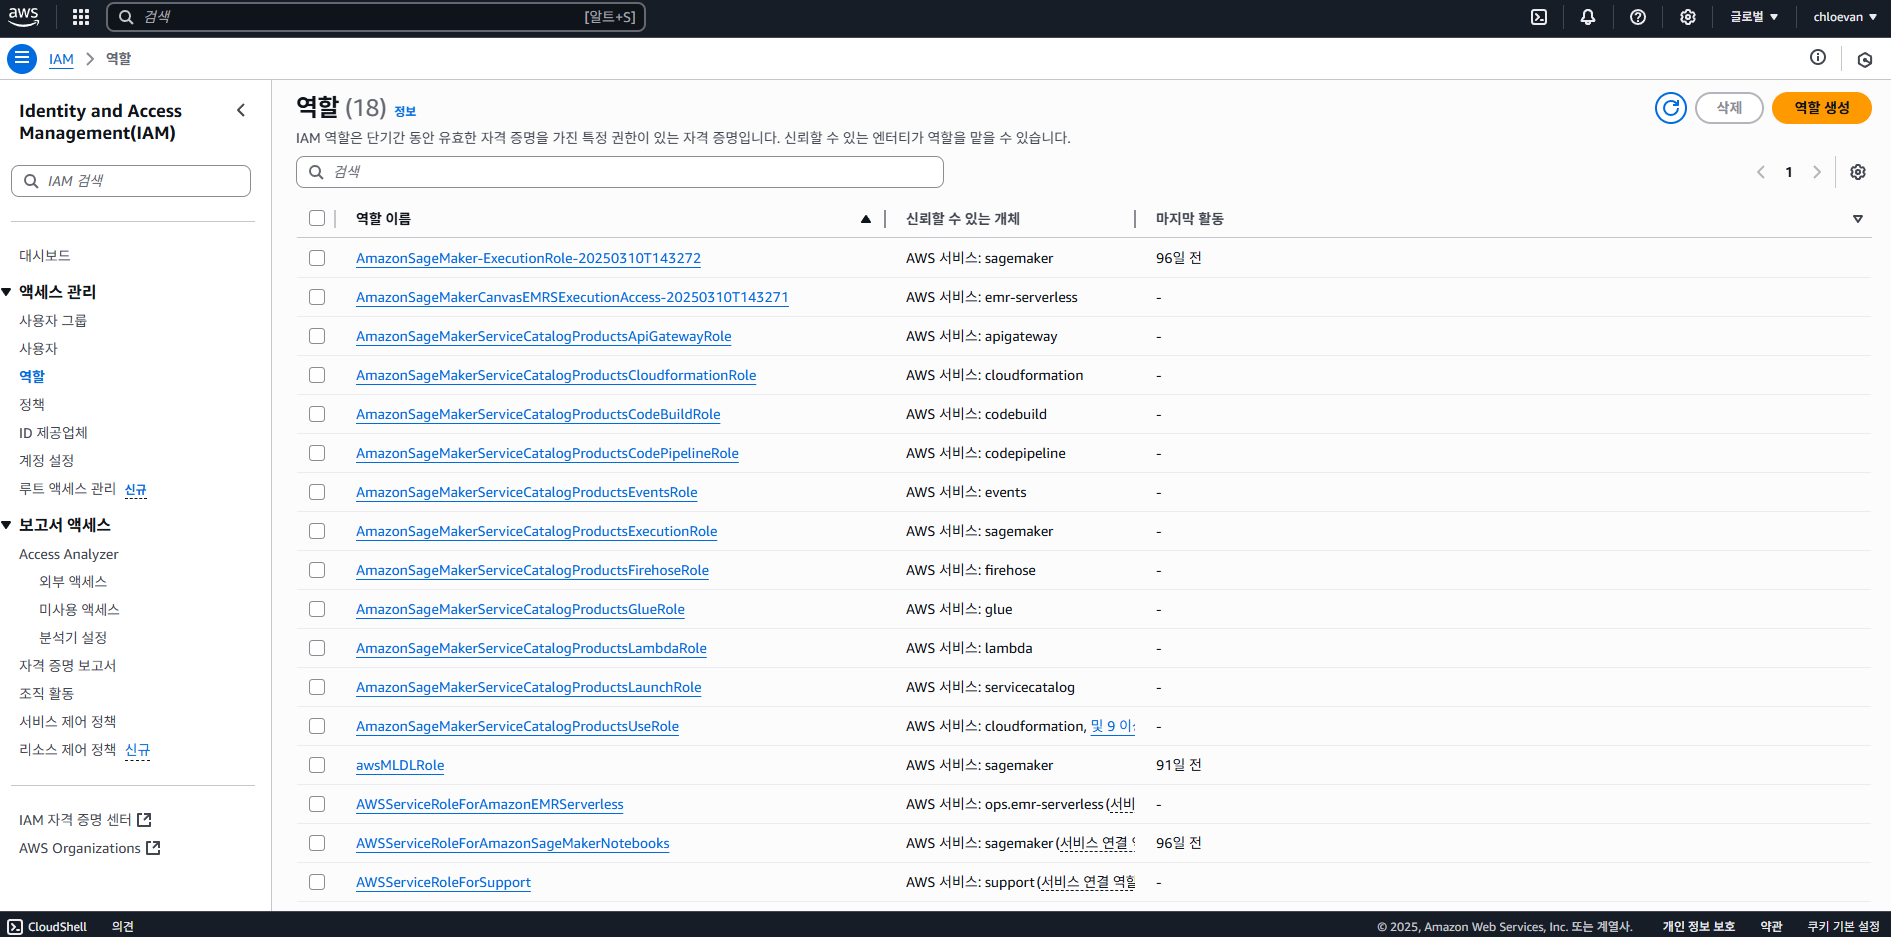Expand '및 9 이' more trusted entities link

[1112, 726]
